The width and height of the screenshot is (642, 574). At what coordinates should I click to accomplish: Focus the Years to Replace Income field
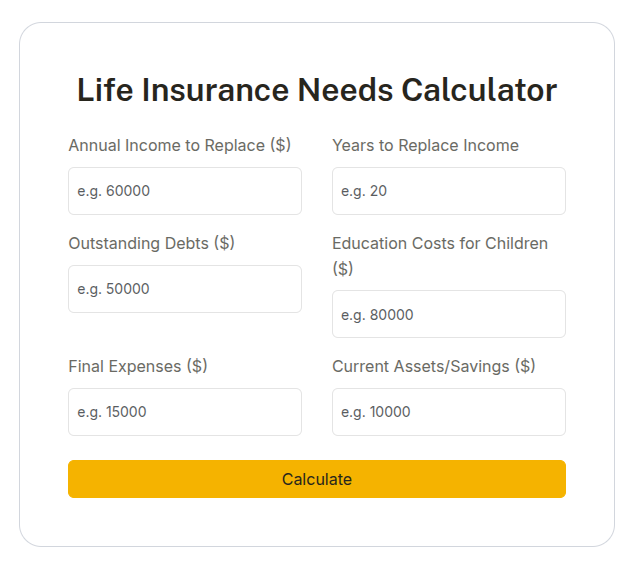449,191
